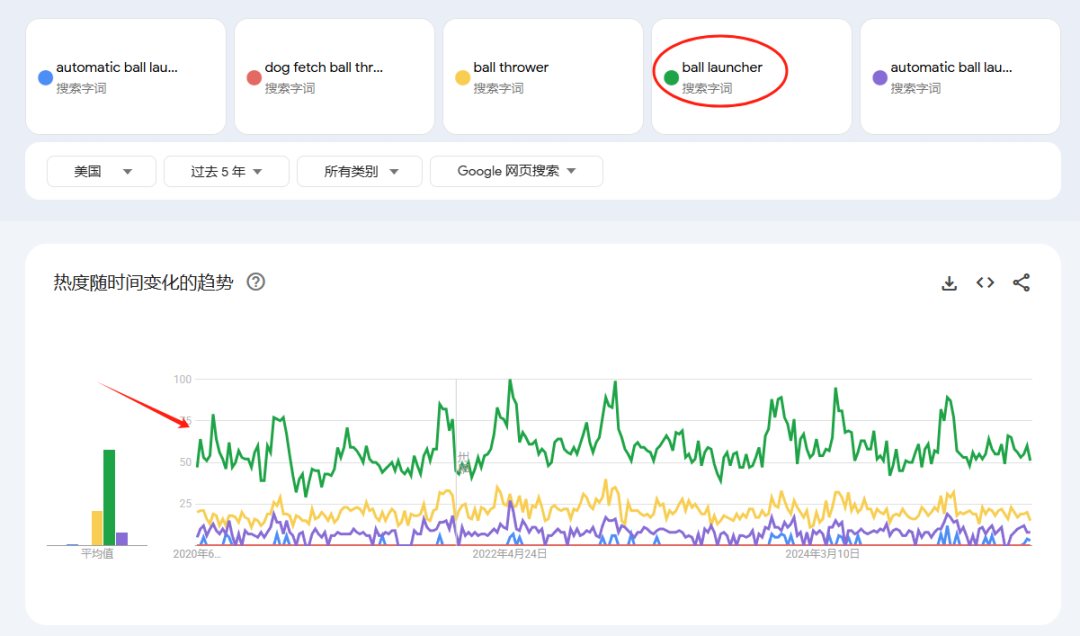Click the purple dot search term
Image resolution: width=1080 pixels, height=636 pixels.
coord(880,77)
